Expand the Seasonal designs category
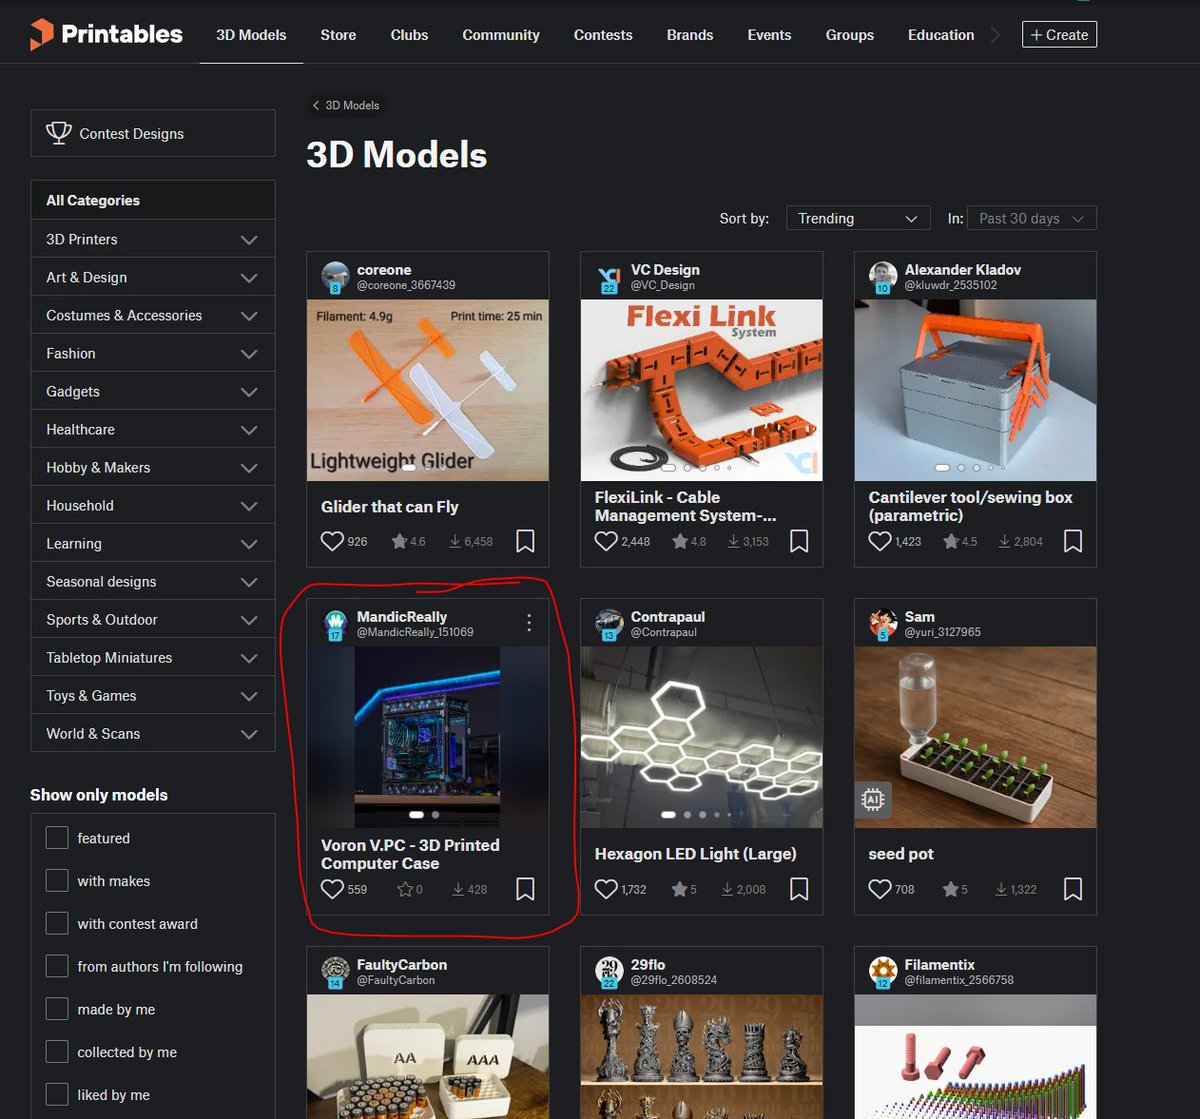Screen dimensions: 1200x1119 [249, 582]
